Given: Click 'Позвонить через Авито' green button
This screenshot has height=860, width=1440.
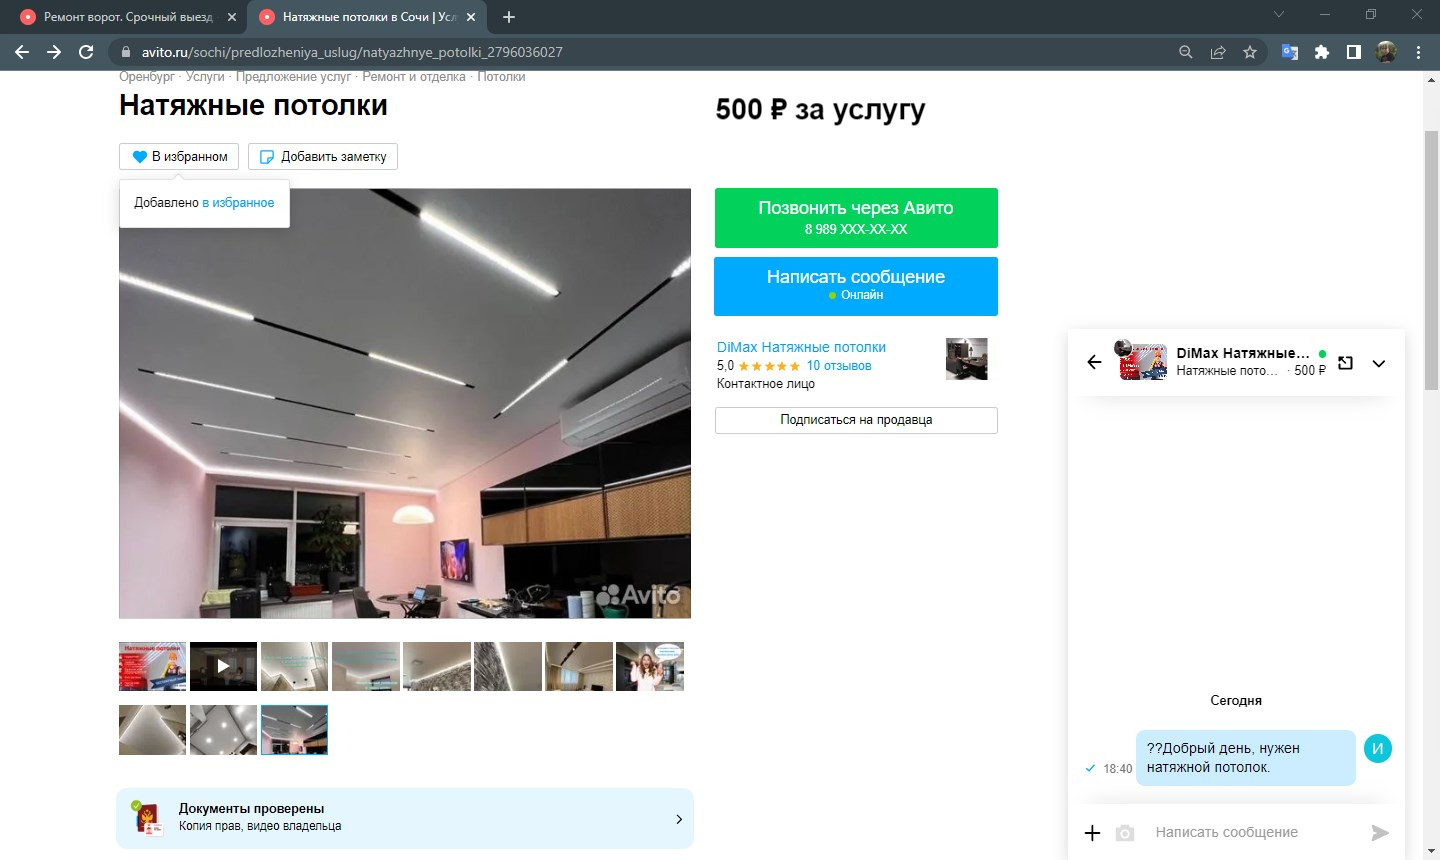Looking at the screenshot, I should pos(856,218).
